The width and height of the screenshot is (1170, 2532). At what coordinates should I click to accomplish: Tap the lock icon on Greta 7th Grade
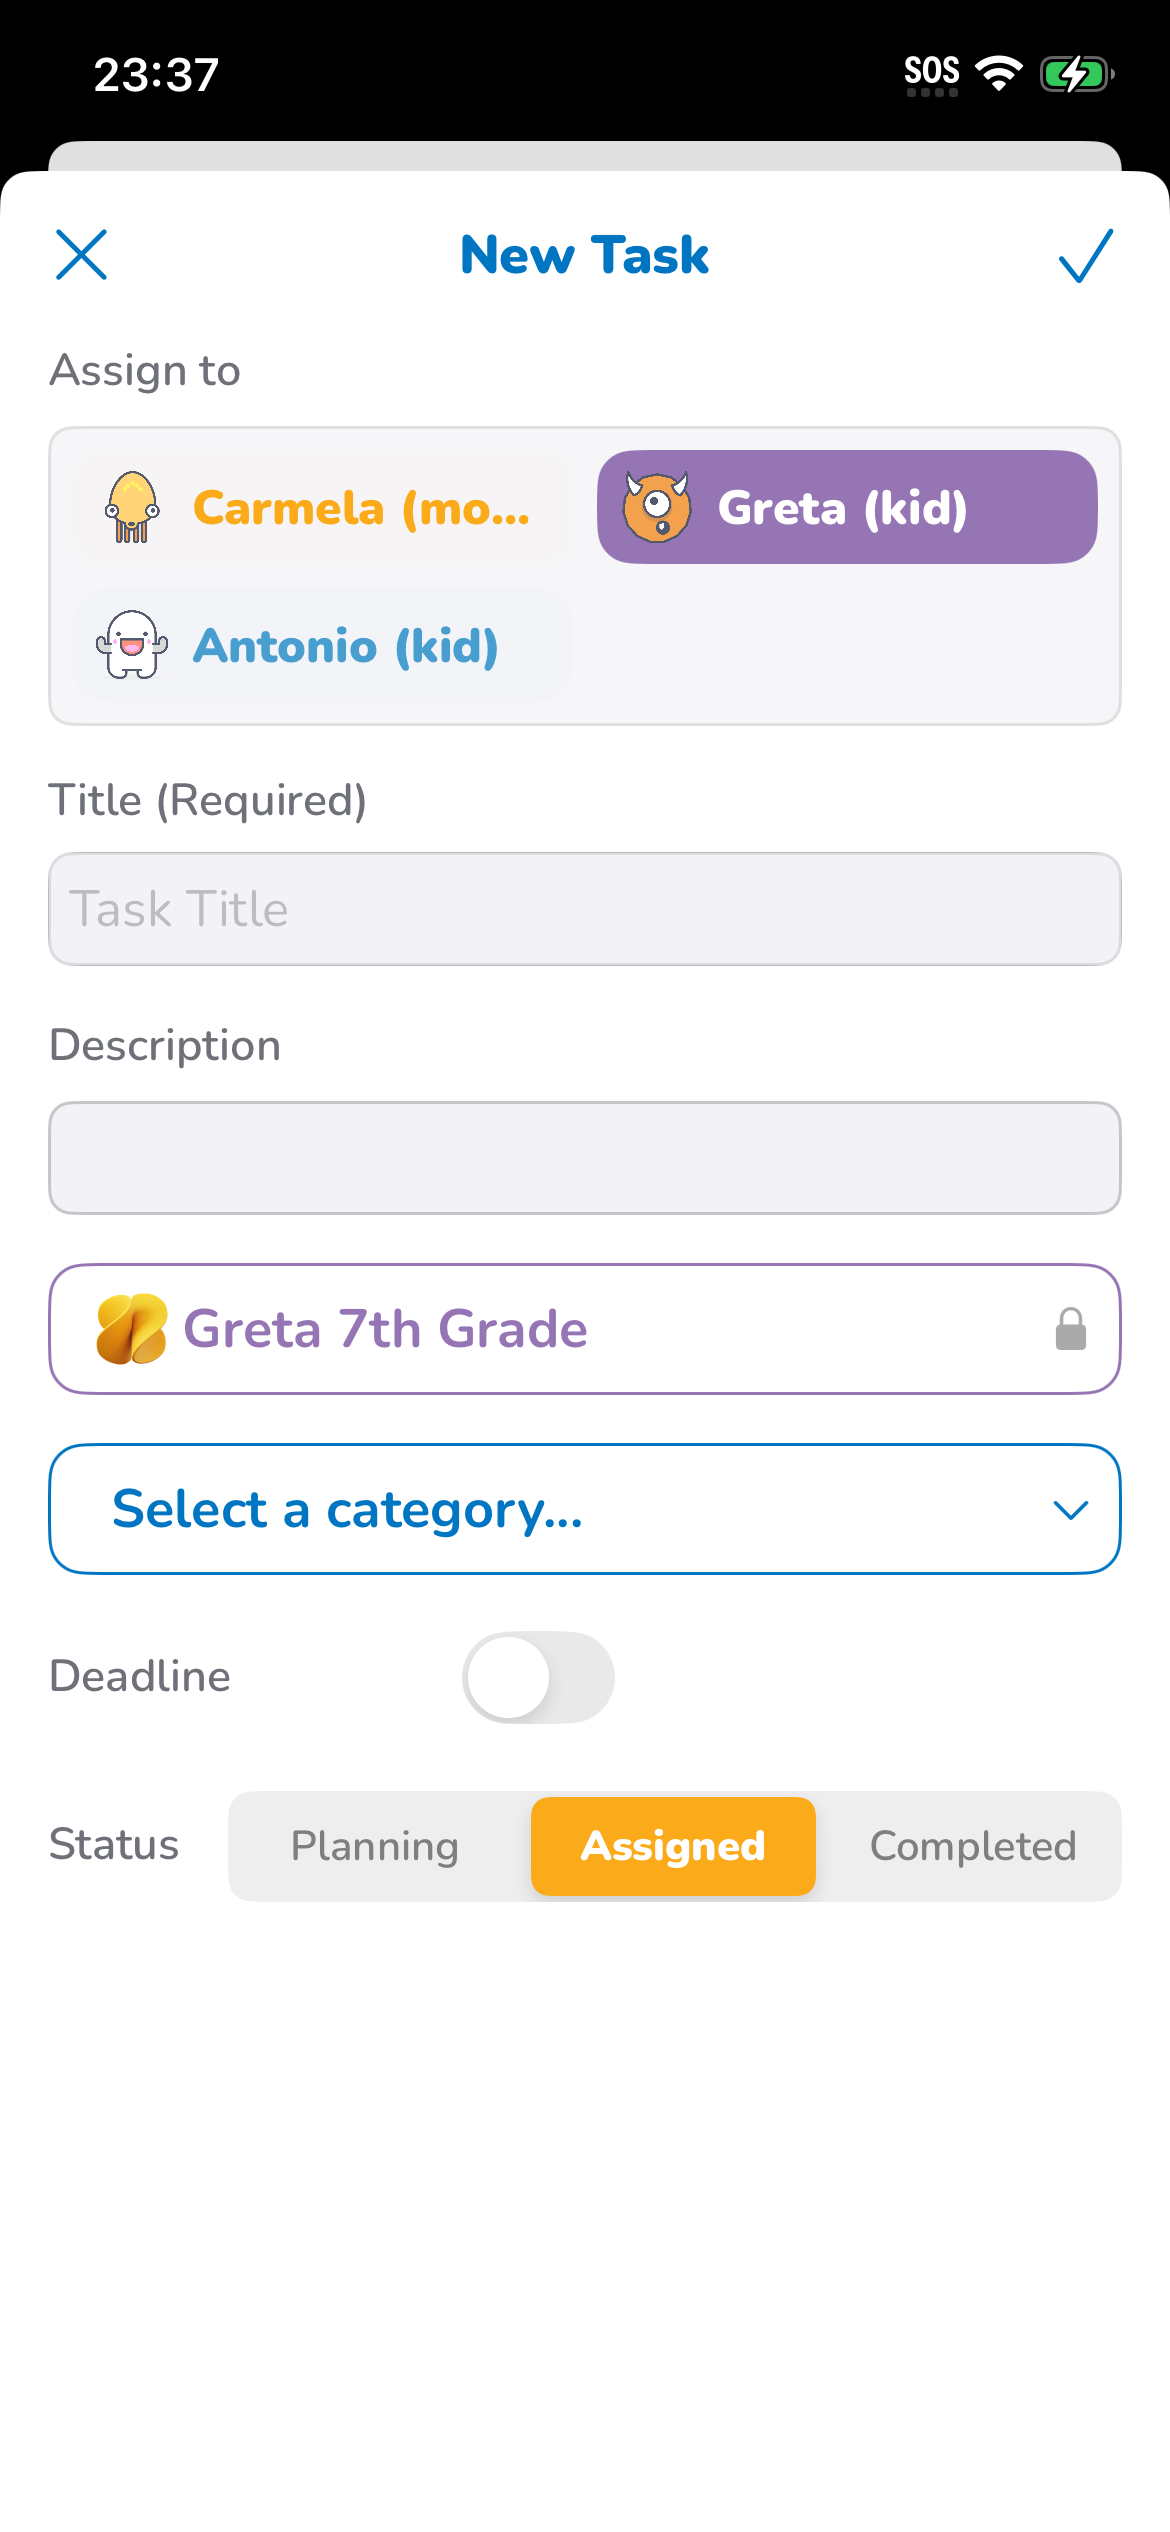(x=1070, y=1329)
